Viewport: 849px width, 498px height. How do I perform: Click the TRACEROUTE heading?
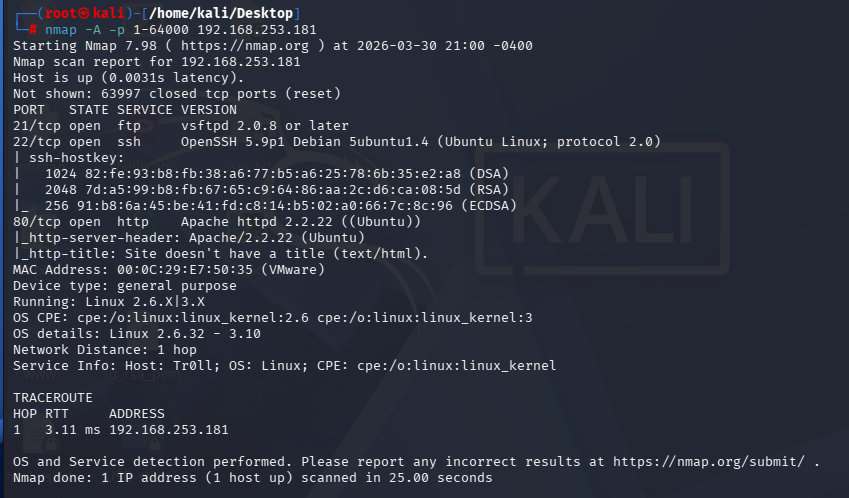pos(53,398)
